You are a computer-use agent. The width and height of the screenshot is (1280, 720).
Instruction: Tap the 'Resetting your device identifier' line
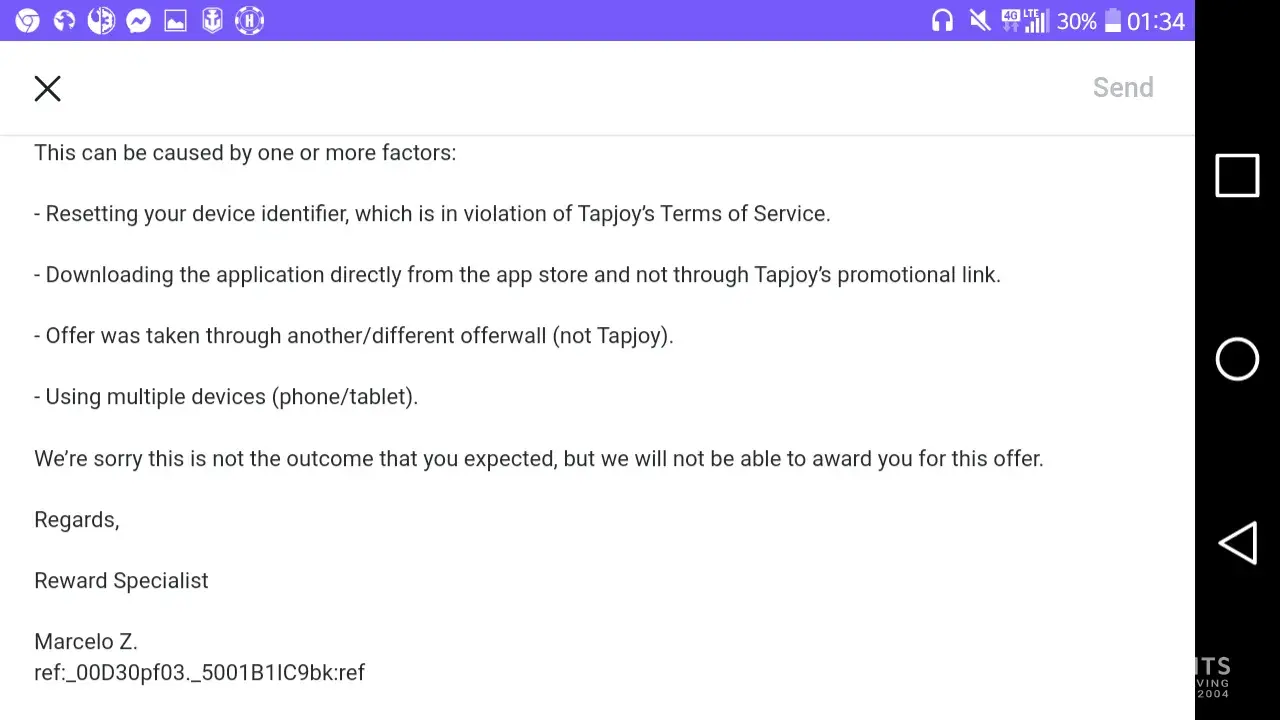click(432, 214)
